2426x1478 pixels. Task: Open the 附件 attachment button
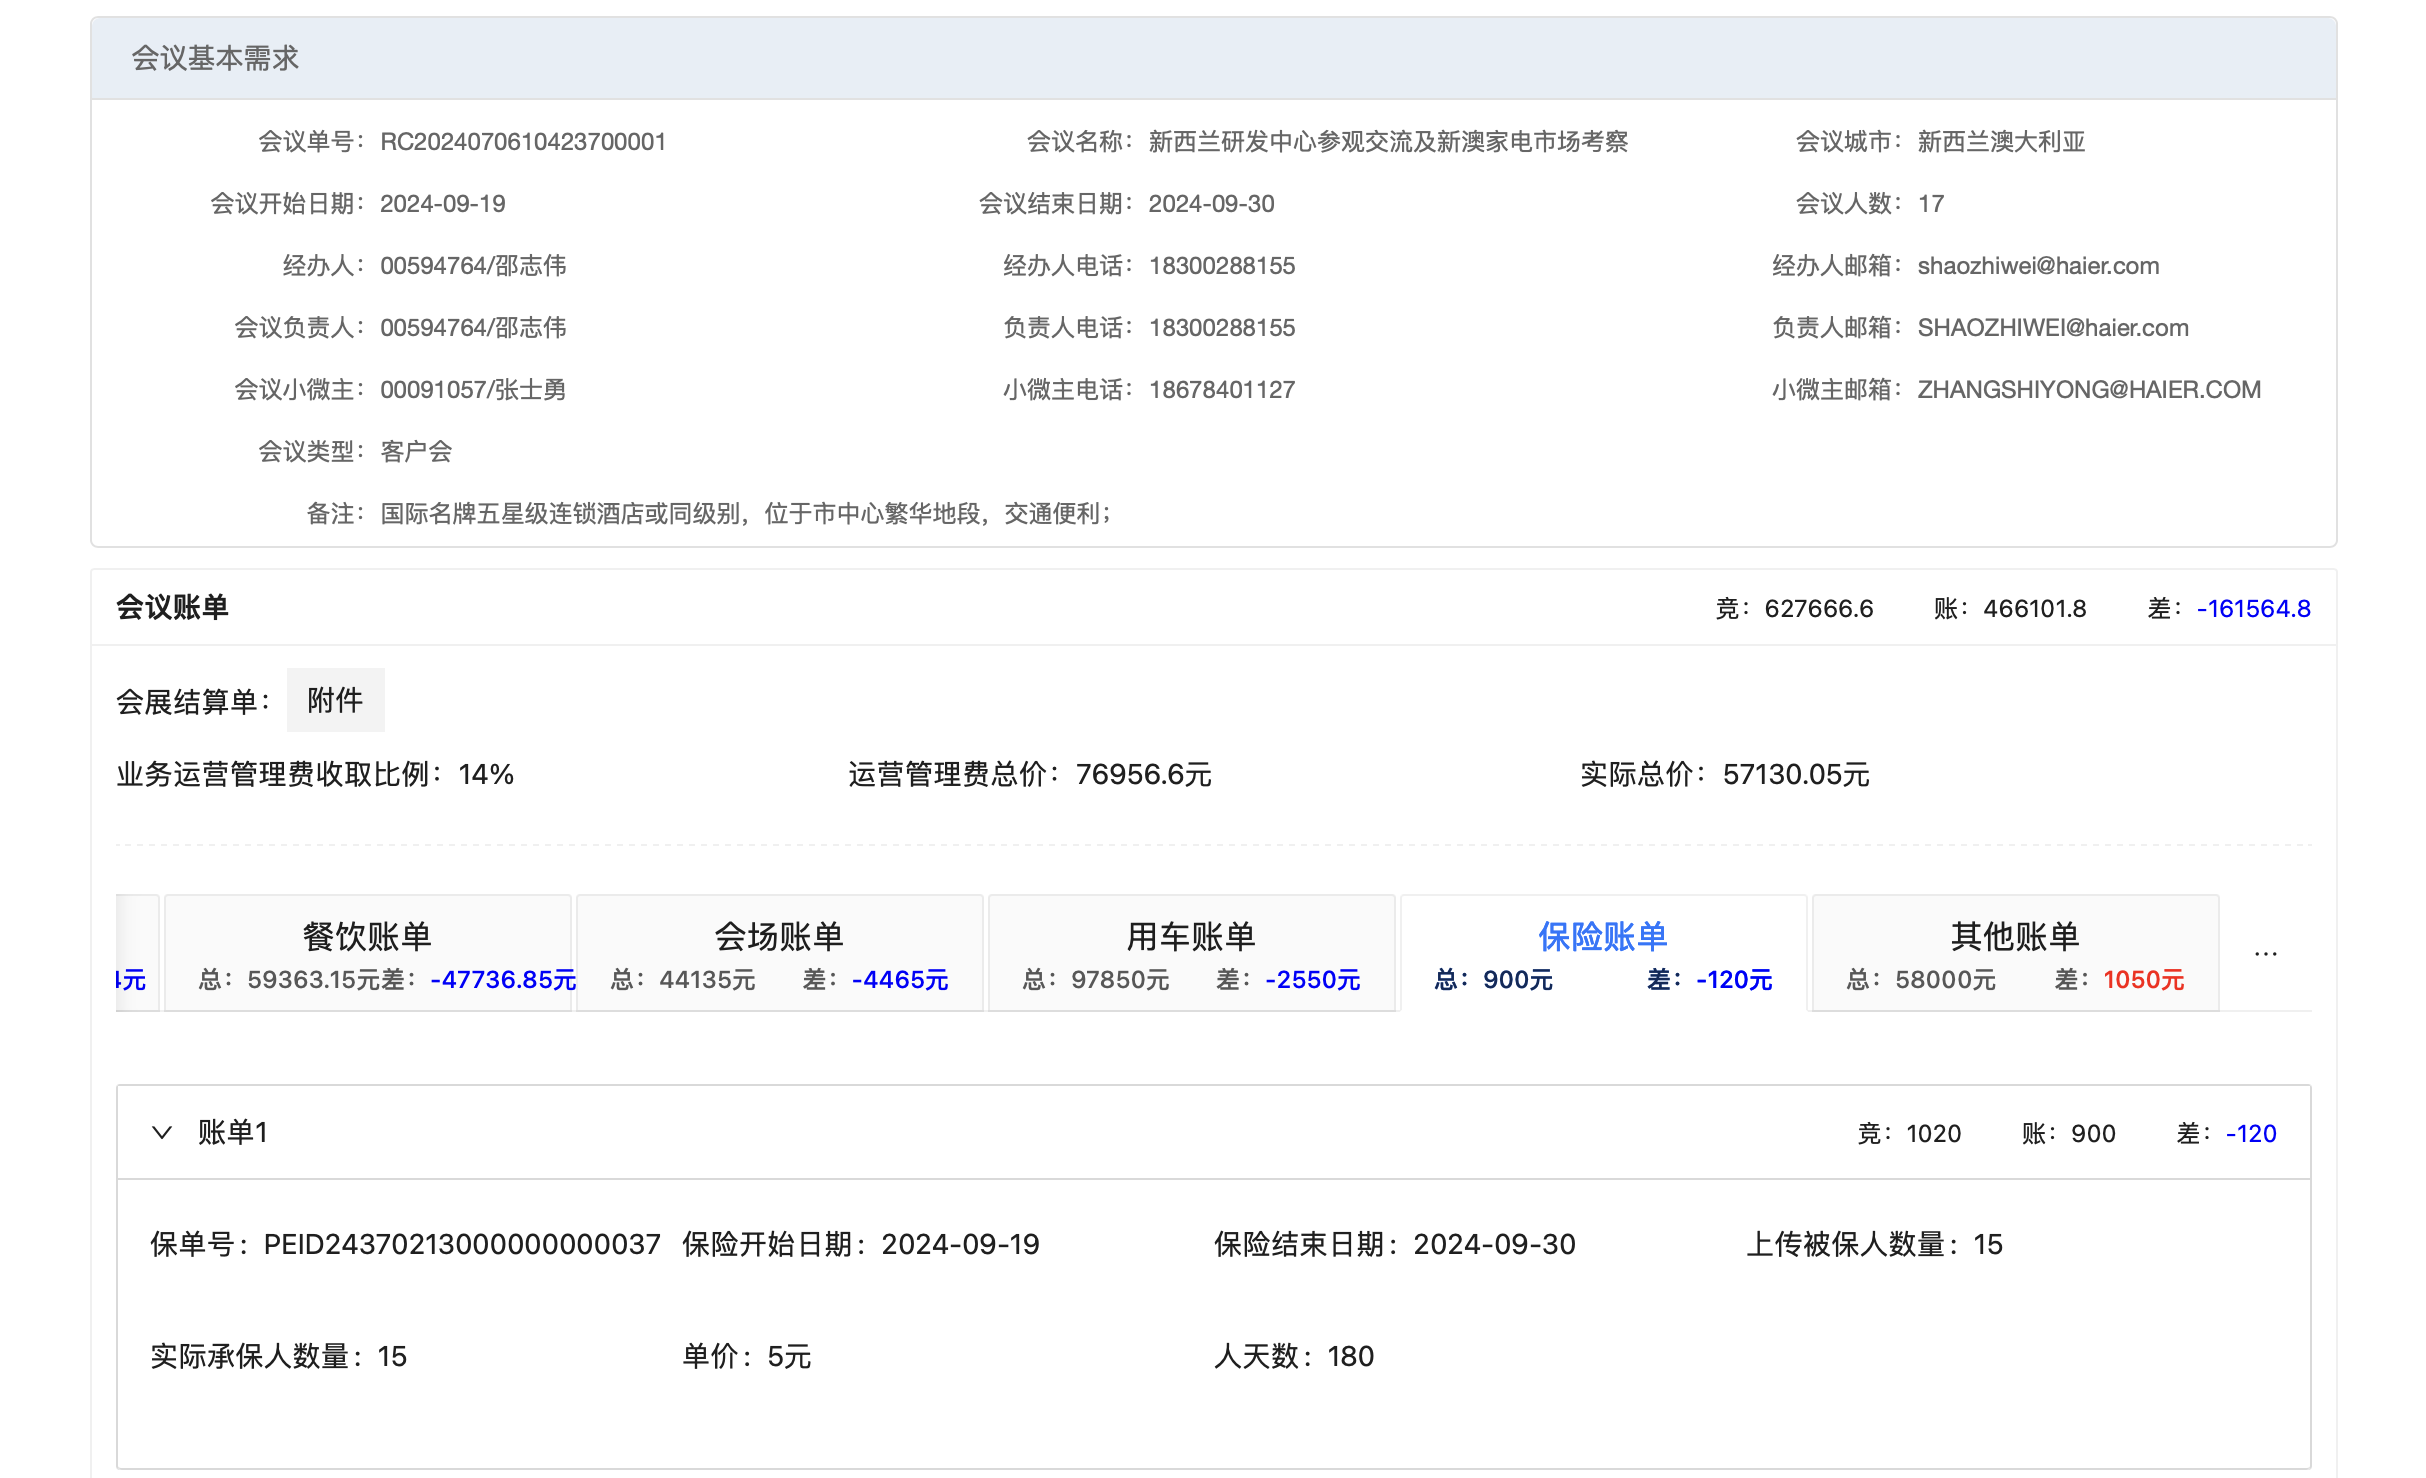[335, 700]
